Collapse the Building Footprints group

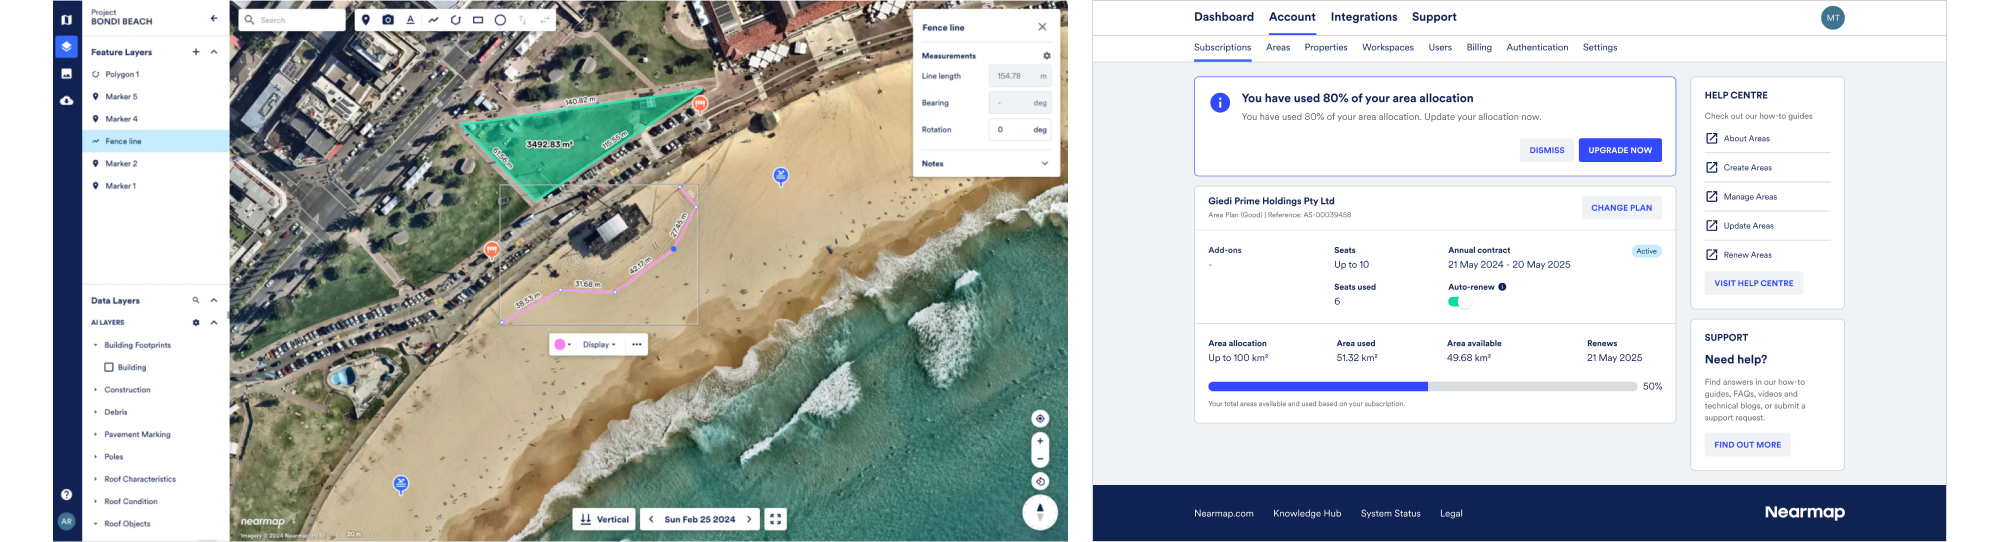pos(96,345)
